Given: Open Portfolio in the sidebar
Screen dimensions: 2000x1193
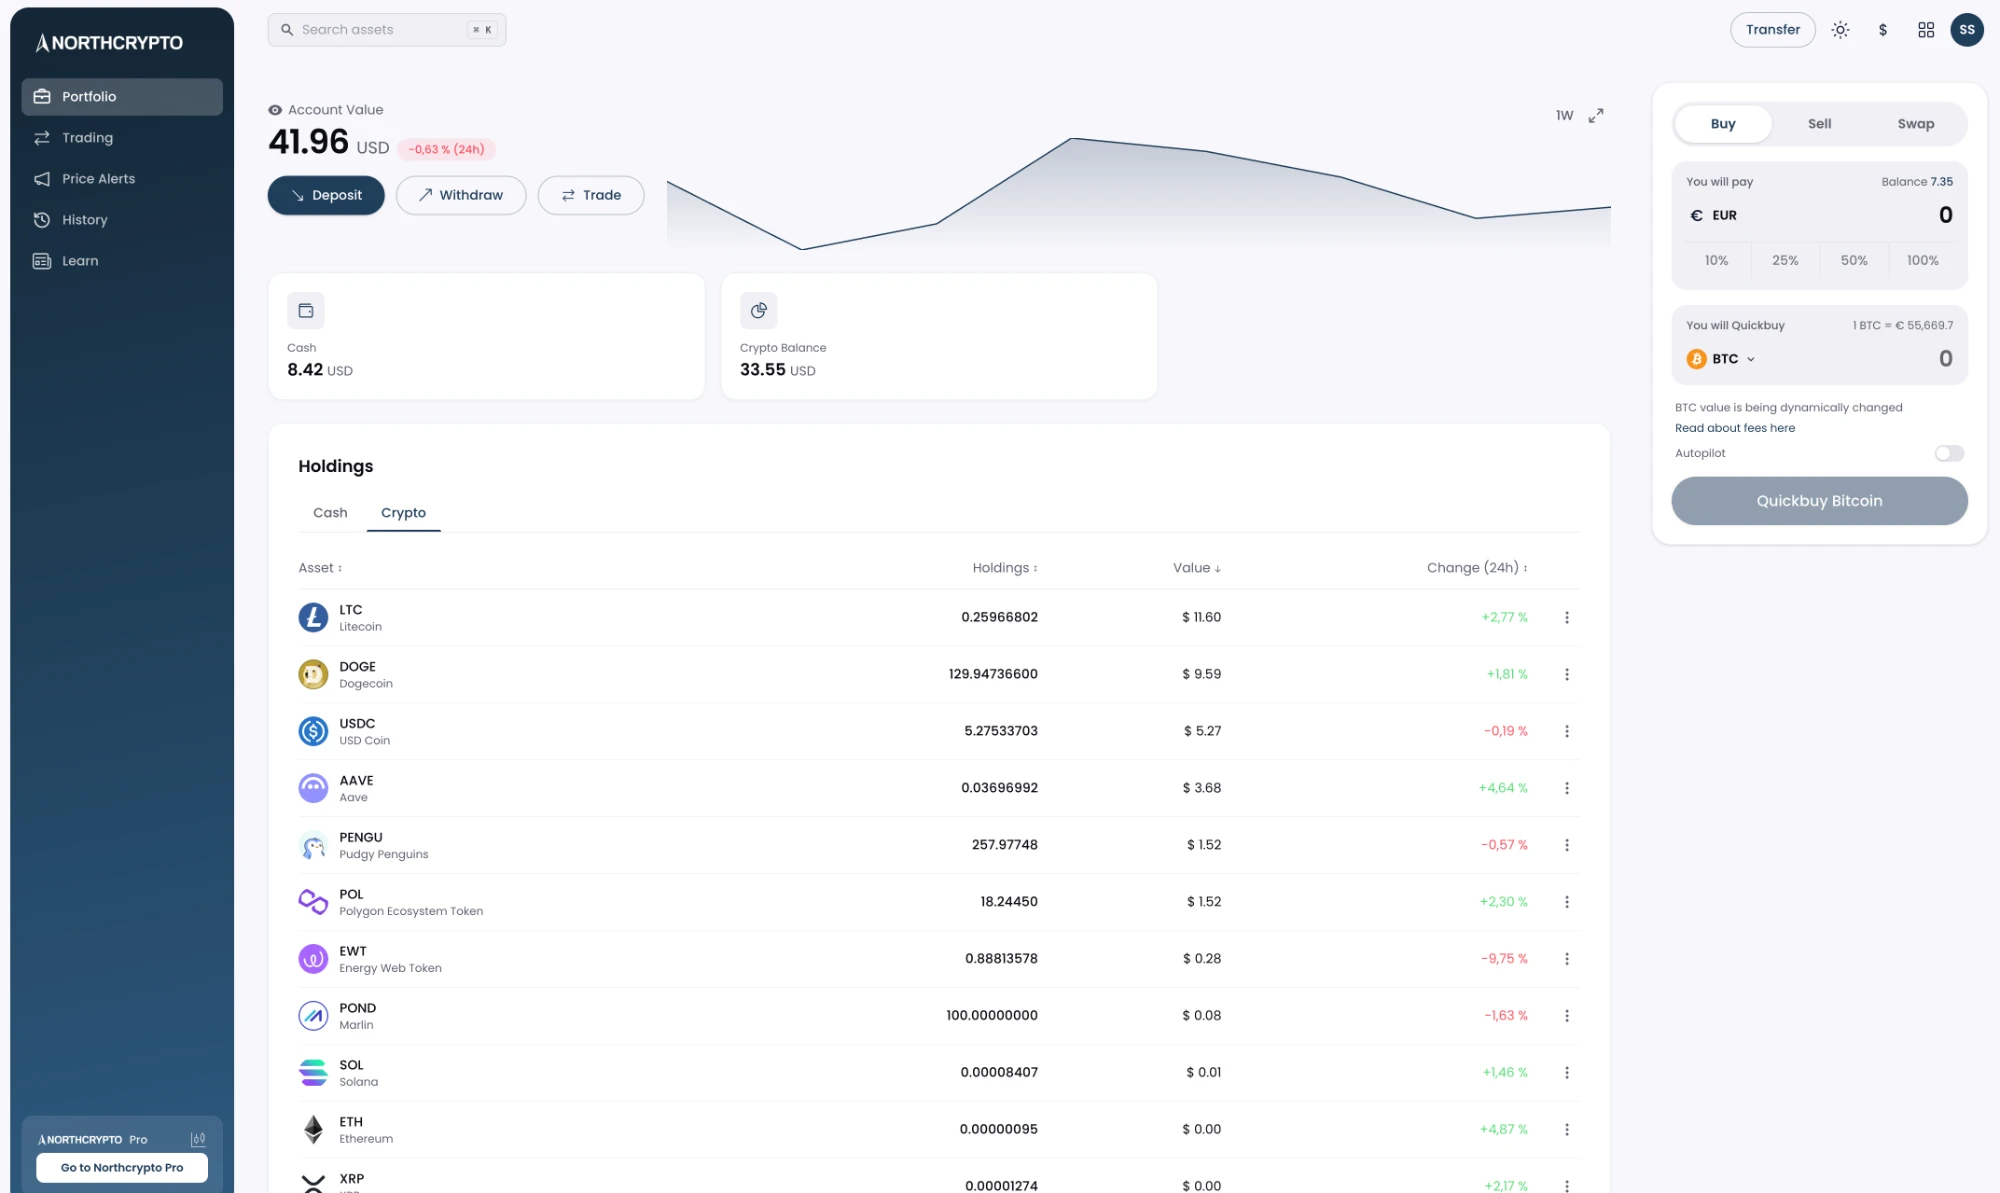Looking at the screenshot, I should coord(122,97).
